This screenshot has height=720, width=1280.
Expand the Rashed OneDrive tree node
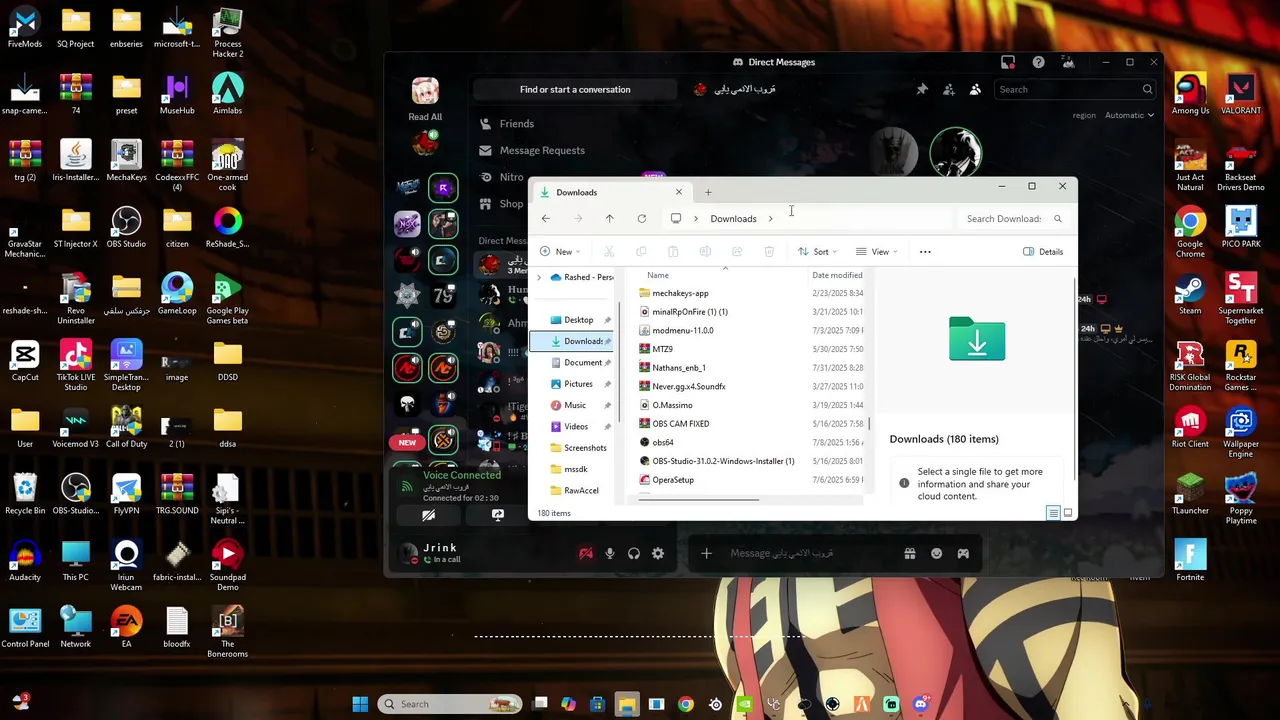tap(539, 277)
